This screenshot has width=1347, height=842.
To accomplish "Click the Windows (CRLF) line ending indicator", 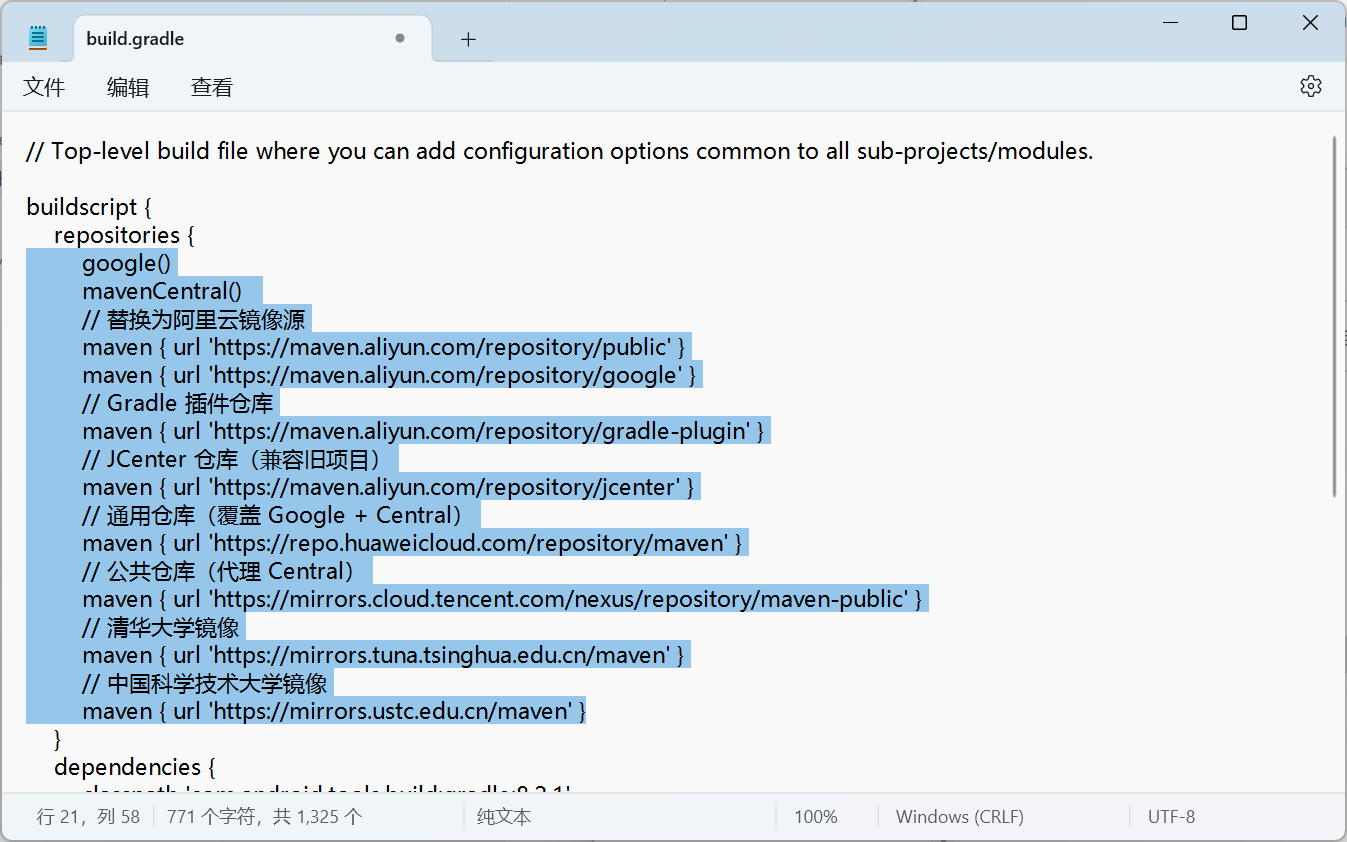I will pyautogui.click(x=959, y=817).
